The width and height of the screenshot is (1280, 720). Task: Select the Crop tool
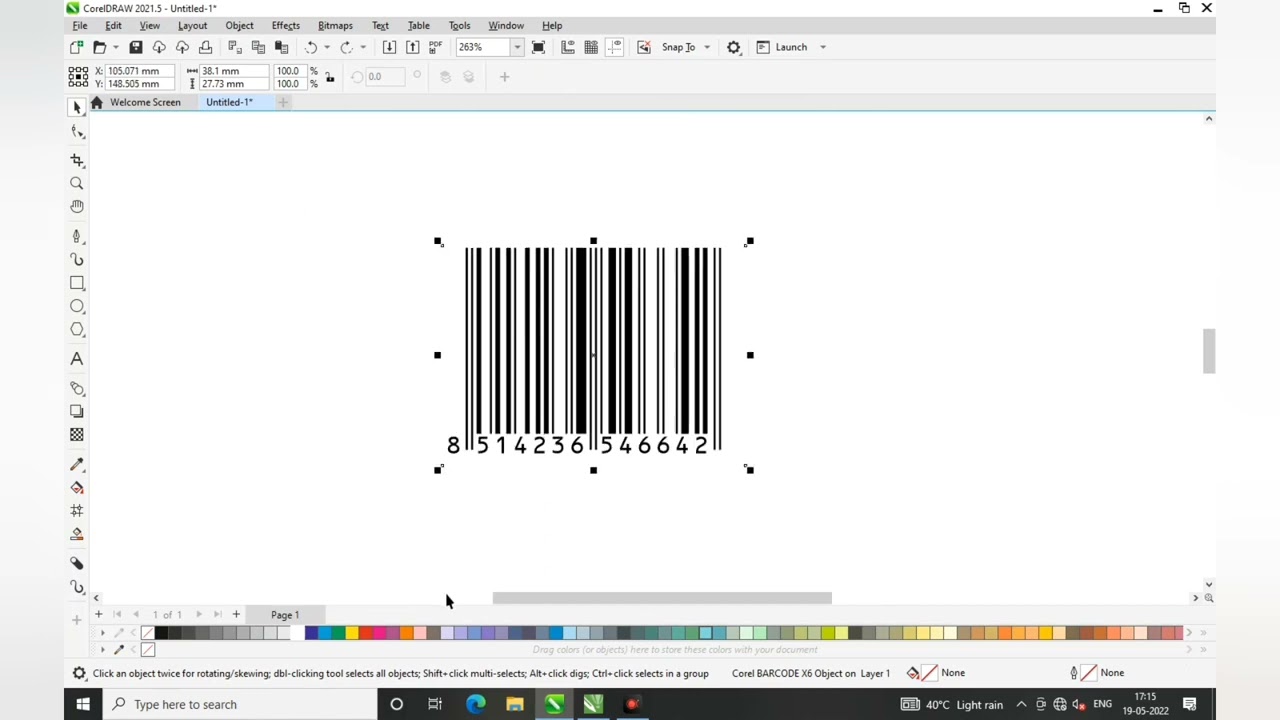[77, 160]
